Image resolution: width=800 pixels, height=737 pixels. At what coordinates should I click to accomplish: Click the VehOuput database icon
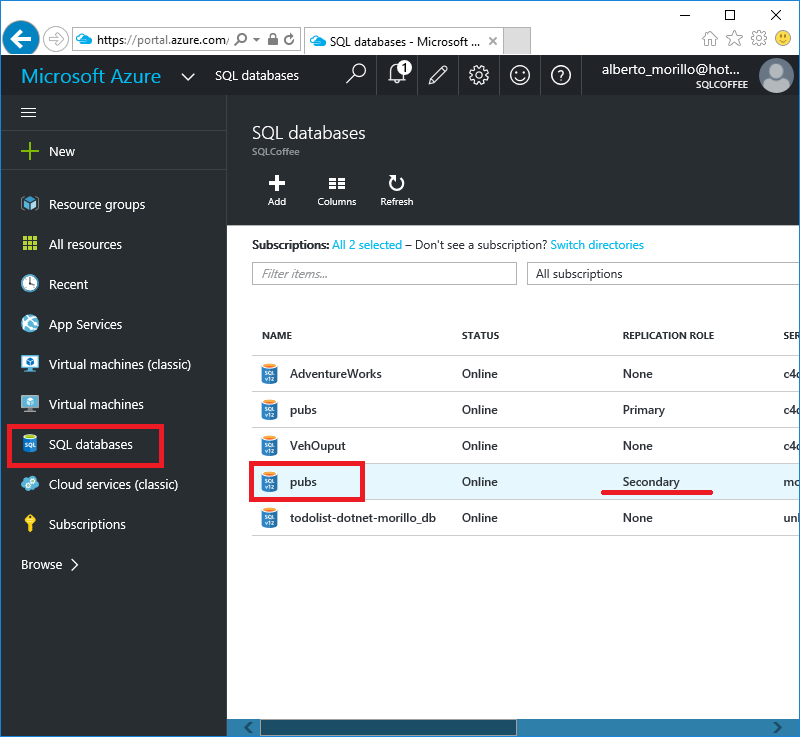269,446
